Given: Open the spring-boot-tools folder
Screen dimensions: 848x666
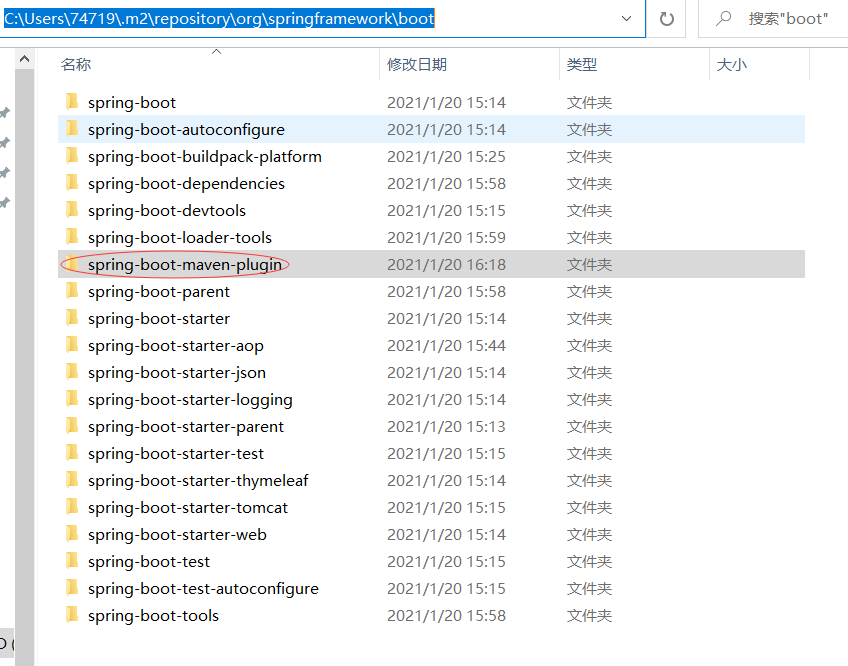Looking at the screenshot, I should 153,615.
